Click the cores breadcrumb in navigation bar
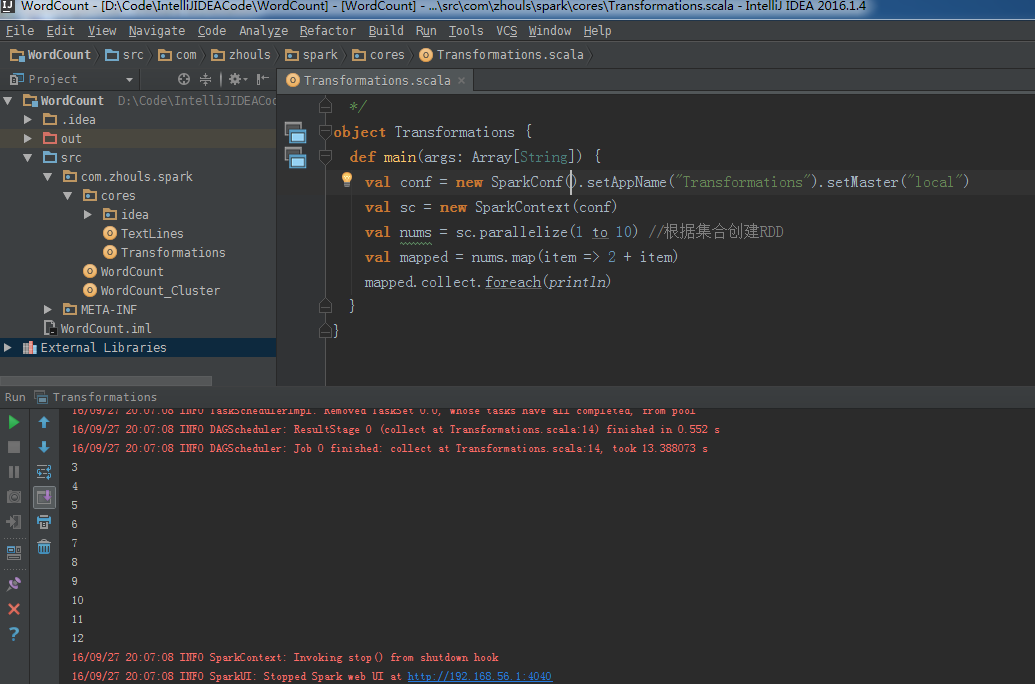Screen dimensions: 1035x684 pyautogui.click(x=378, y=55)
